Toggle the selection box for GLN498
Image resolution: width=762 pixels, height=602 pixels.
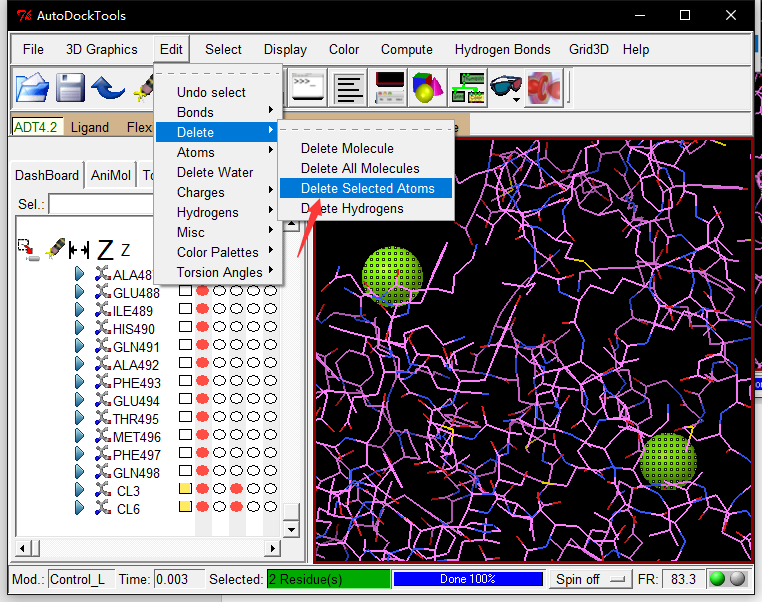(x=185, y=470)
